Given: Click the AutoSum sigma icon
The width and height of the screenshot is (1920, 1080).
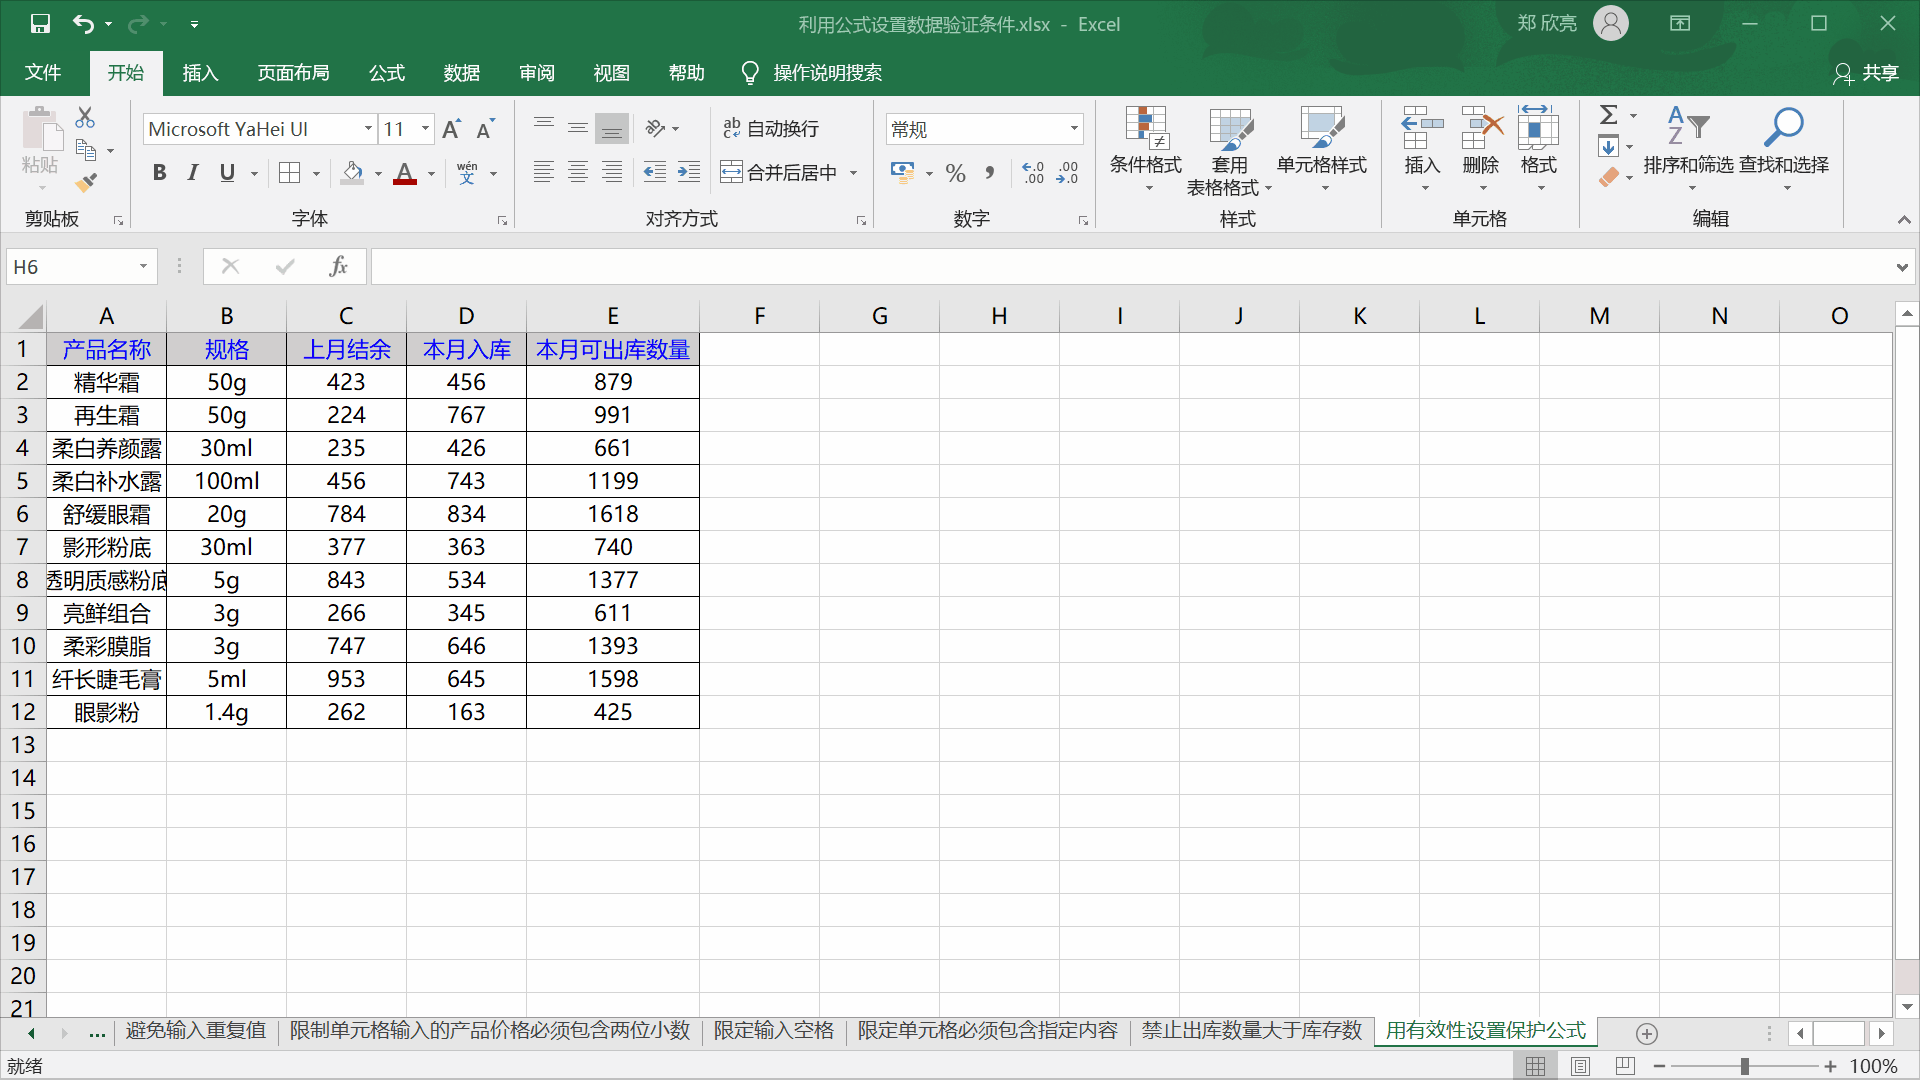Looking at the screenshot, I should click(1608, 115).
